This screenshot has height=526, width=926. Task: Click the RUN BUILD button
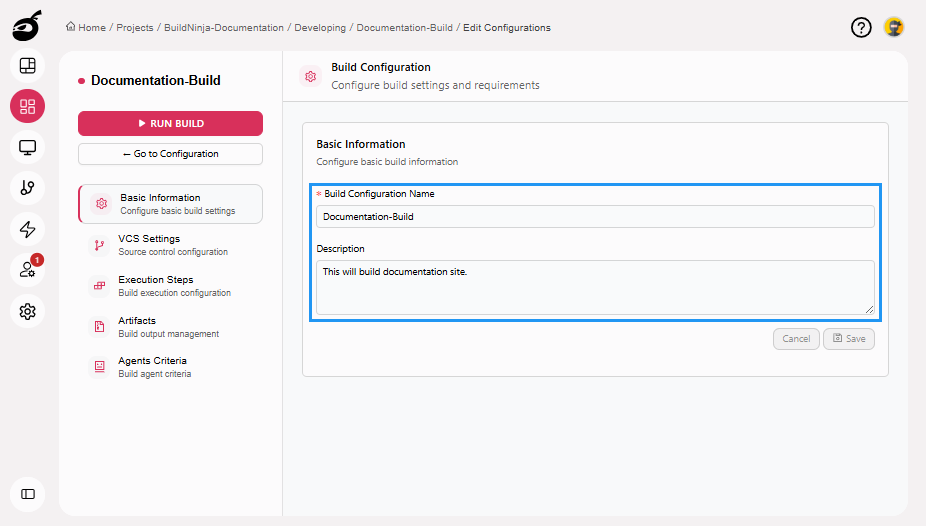pyautogui.click(x=170, y=123)
